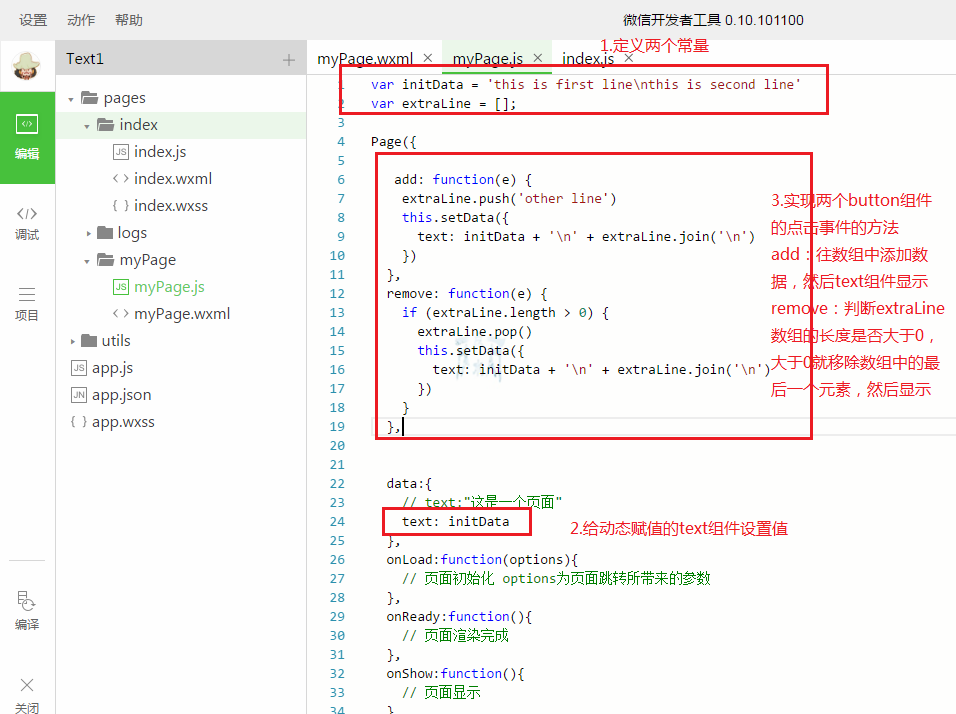Collapse the pages folder

pyautogui.click(x=72, y=99)
